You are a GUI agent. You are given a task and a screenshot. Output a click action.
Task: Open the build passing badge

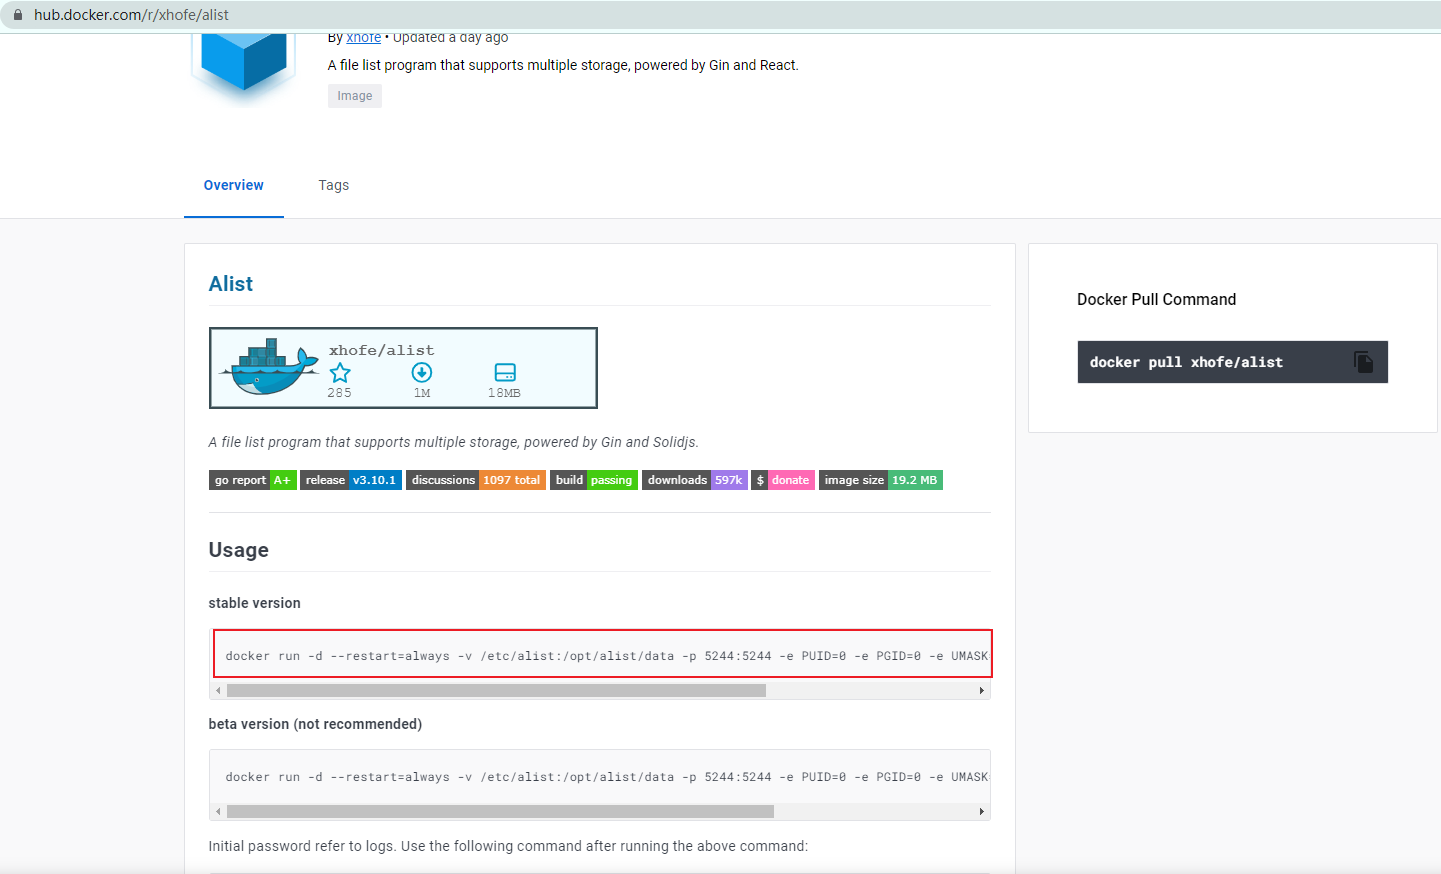[x=594, y=480]
